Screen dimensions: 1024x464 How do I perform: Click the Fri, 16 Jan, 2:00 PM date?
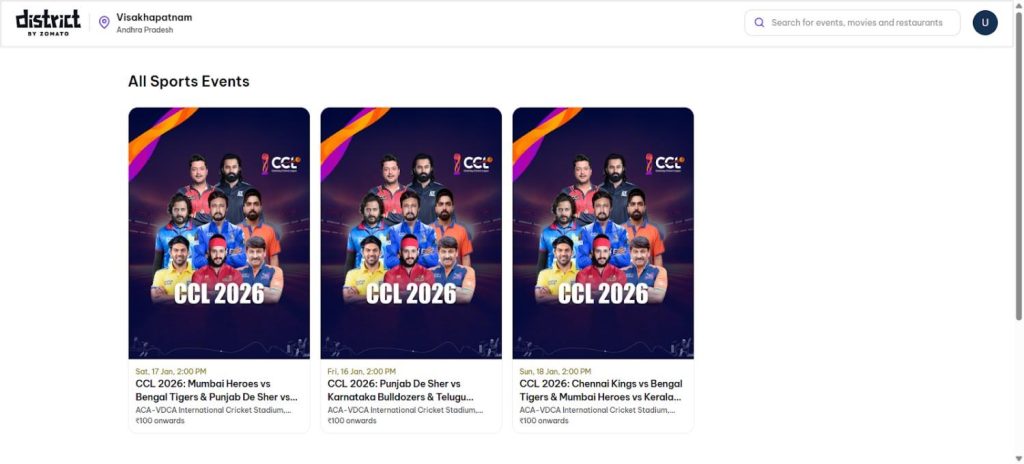point(361,371)
